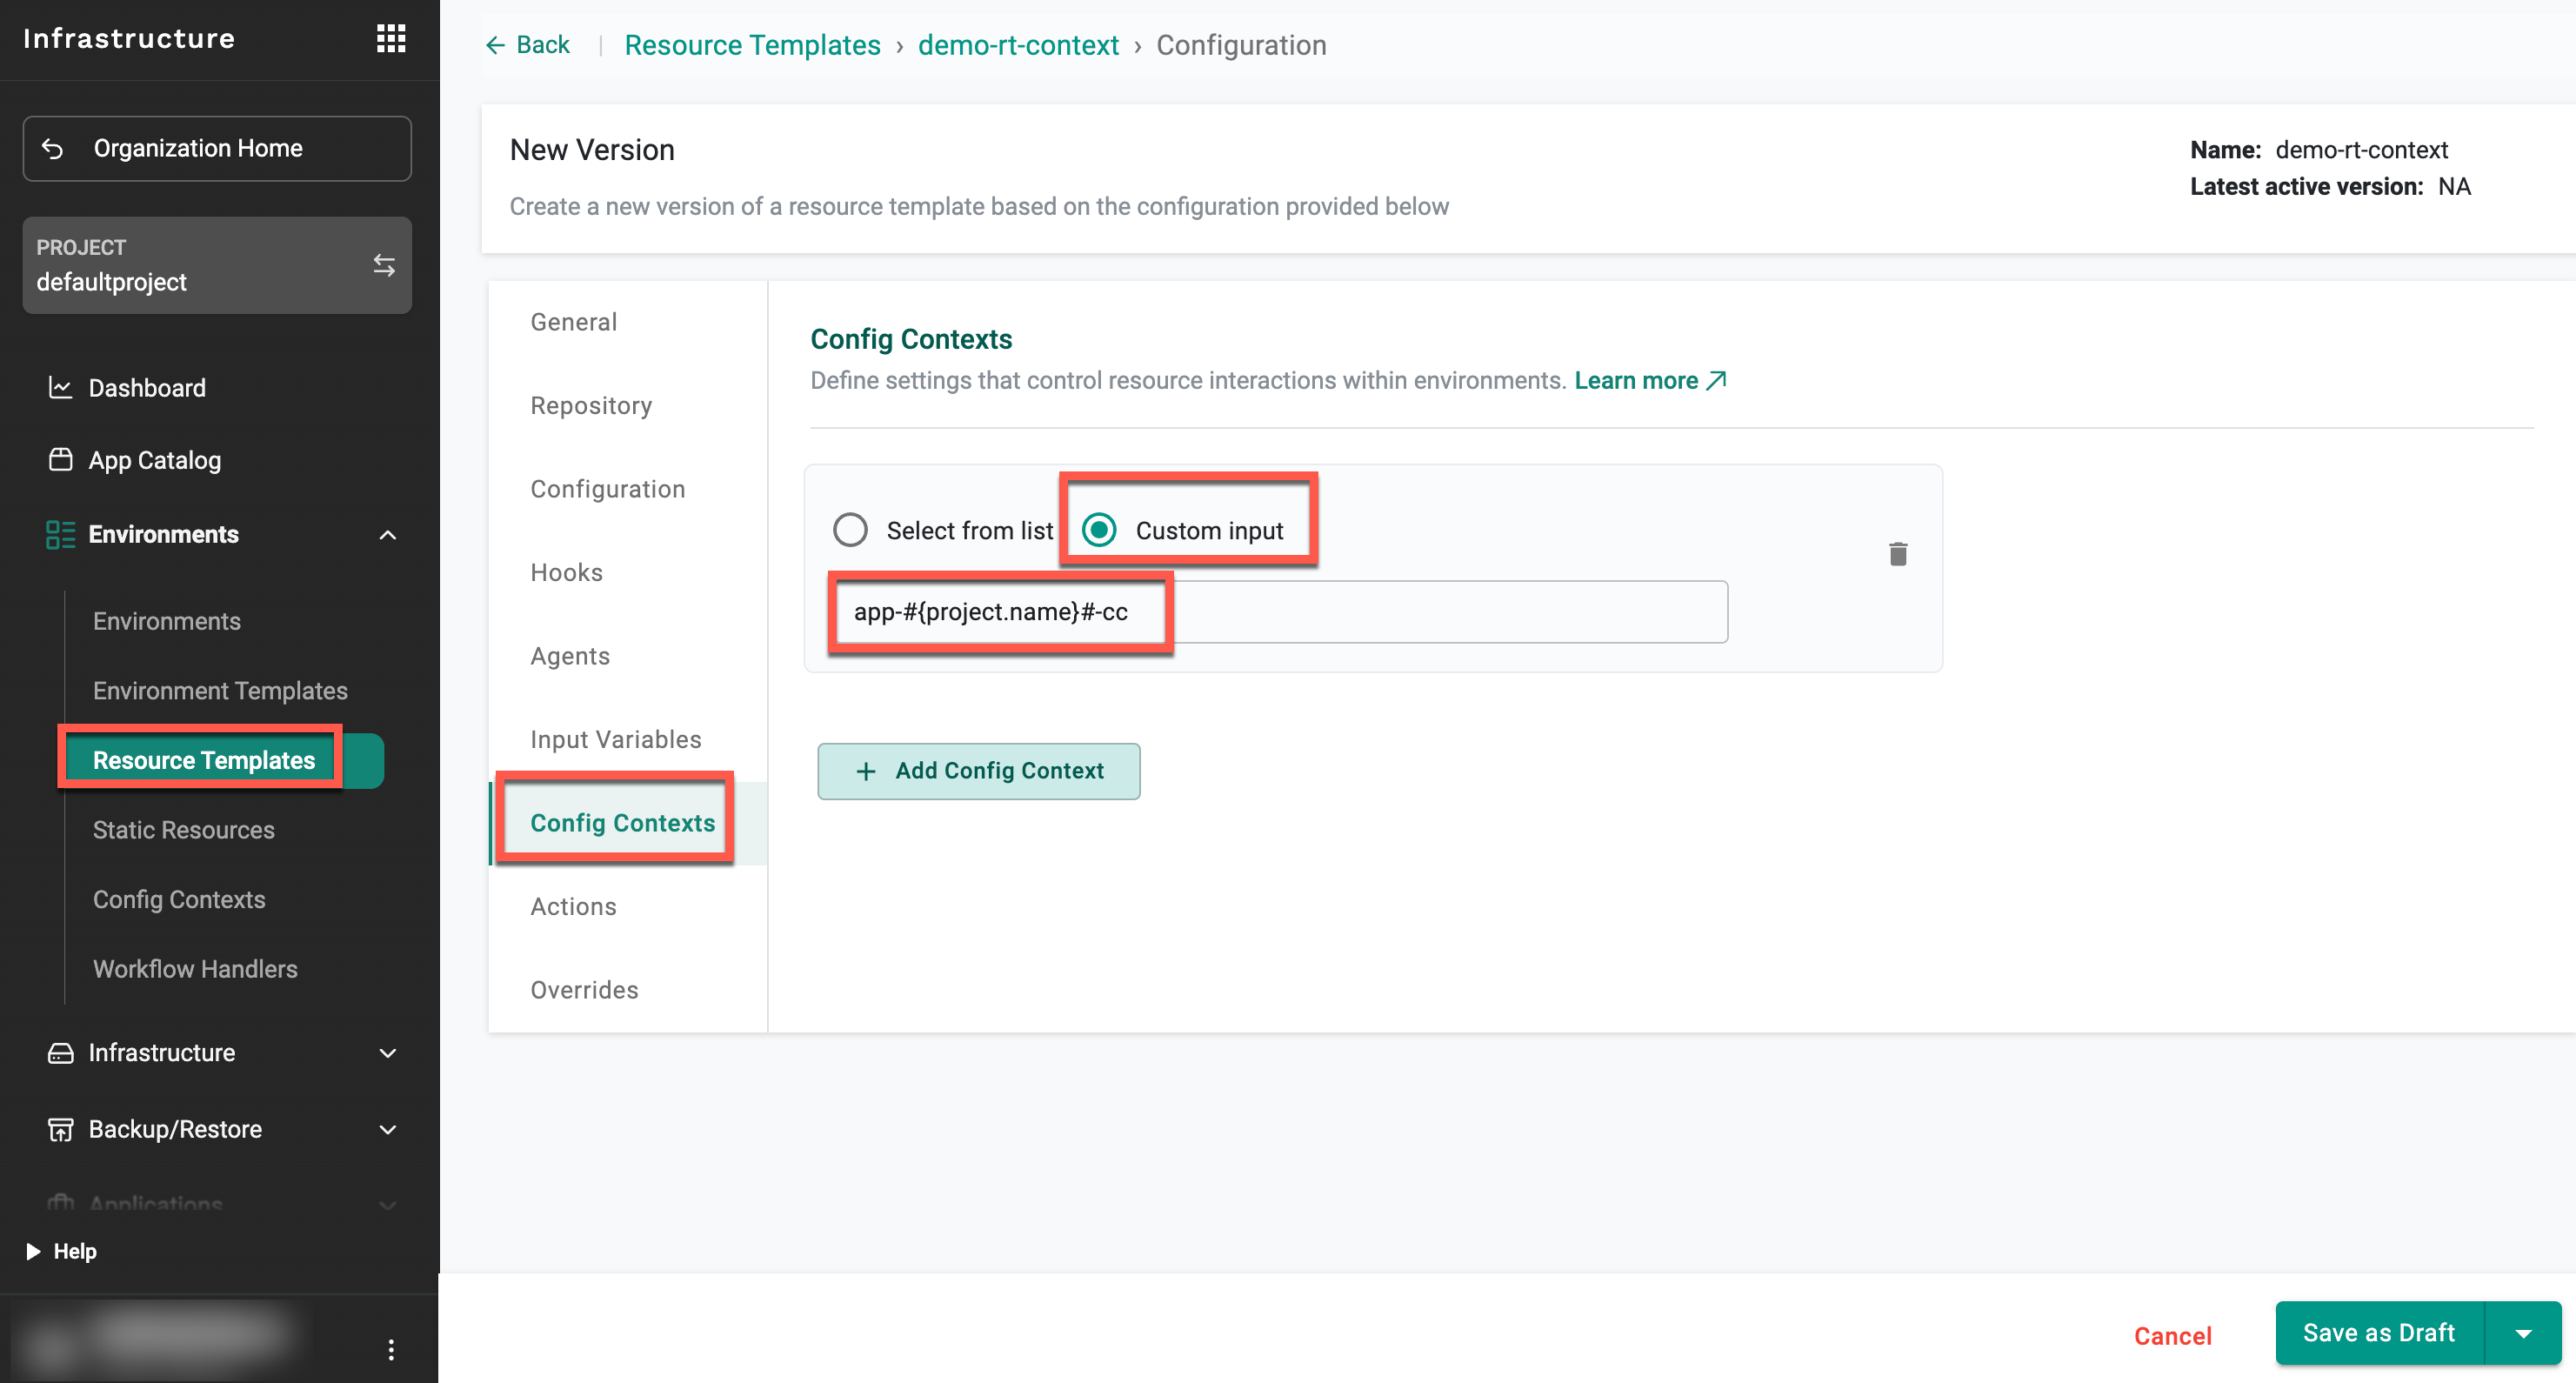Switch to the Input Variables tab
This screenshot has width=2576, height=1383.
pos(616,739)
